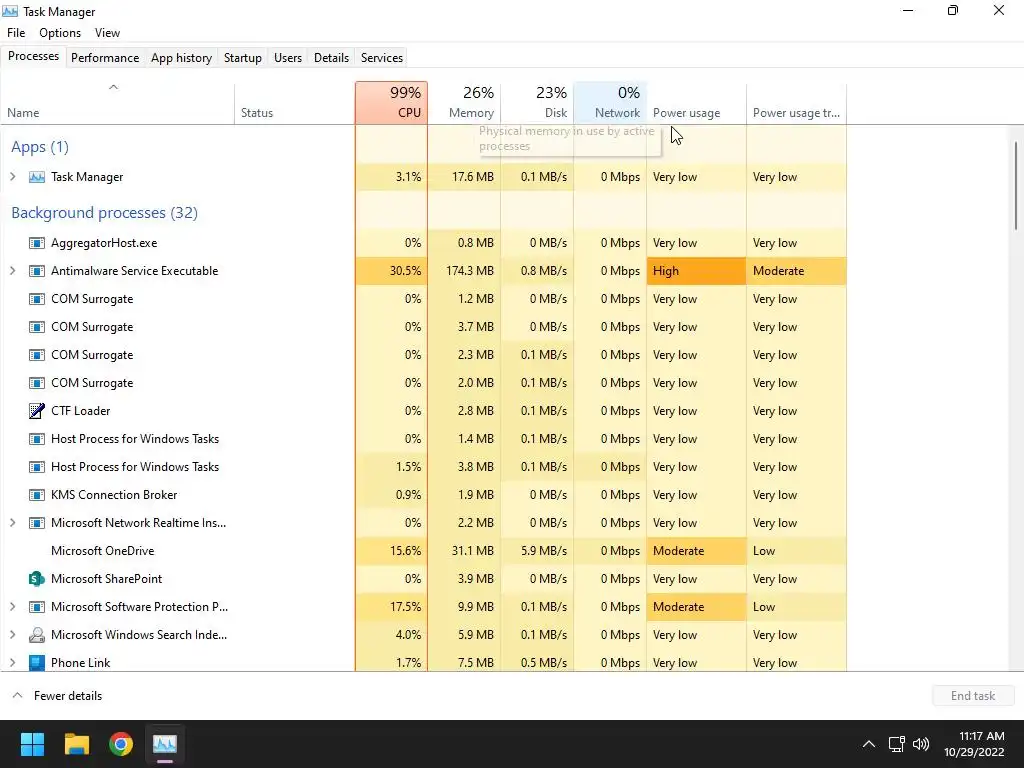The image size is (1024, 768).
Task: Open the File menu
Action: click(16, 33)
